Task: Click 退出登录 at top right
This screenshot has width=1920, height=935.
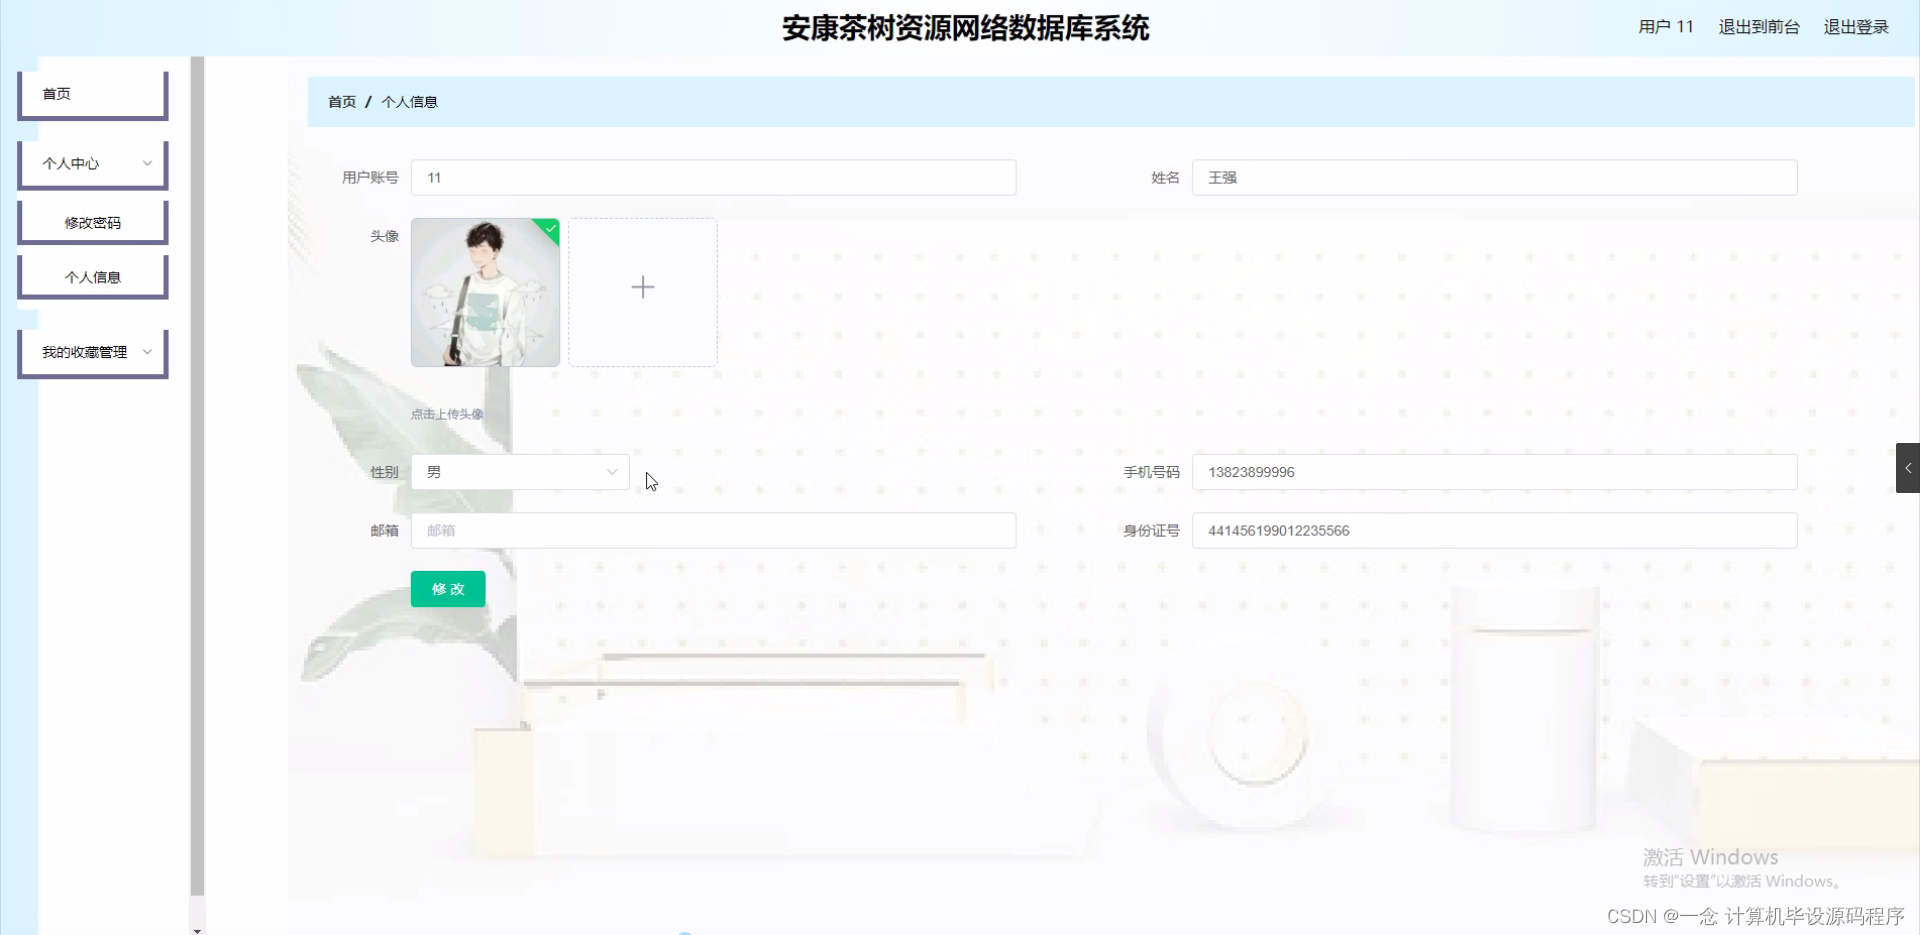Action: (1855, 27)
